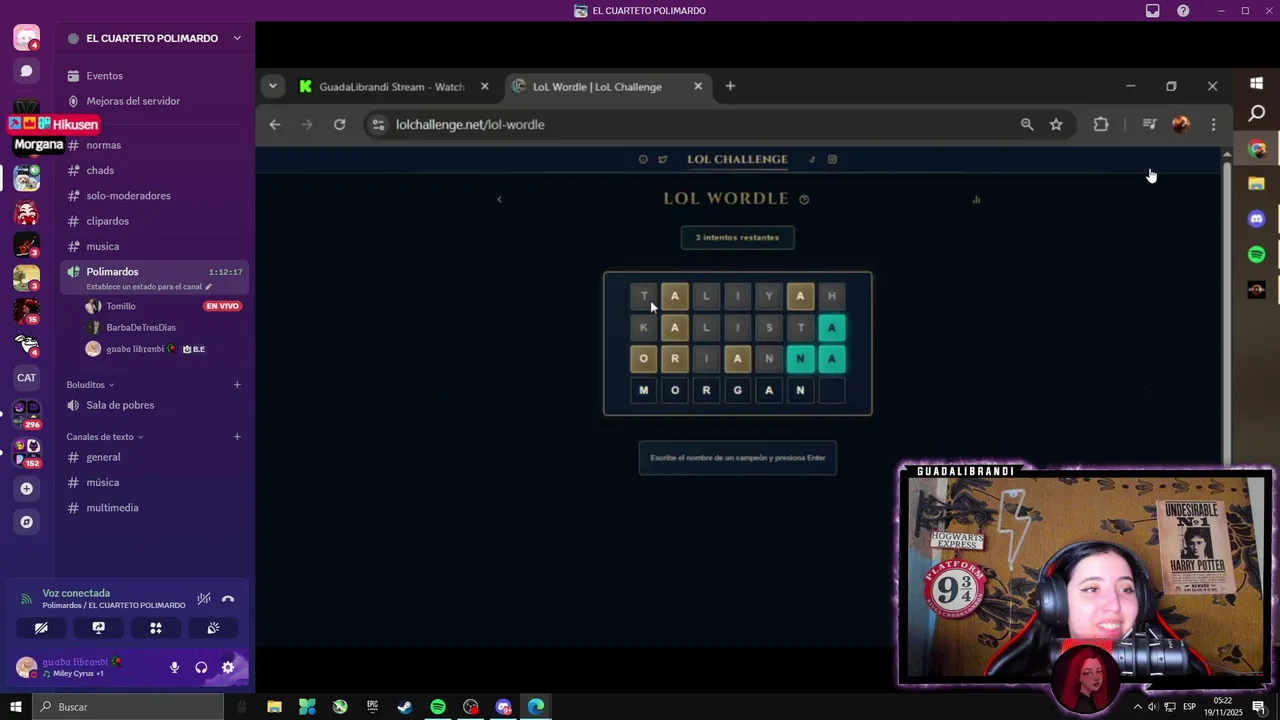The width and height of the screenshot is (1280, 720).
Task: Mute Discord microphone
Action: pos(174,668)
